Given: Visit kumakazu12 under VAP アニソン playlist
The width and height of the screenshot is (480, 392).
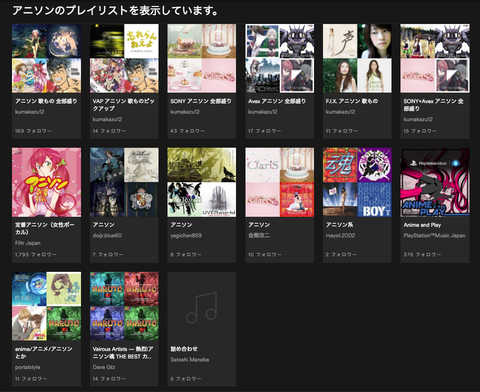Looking at the screenshot, I should [x=107, y=119].
